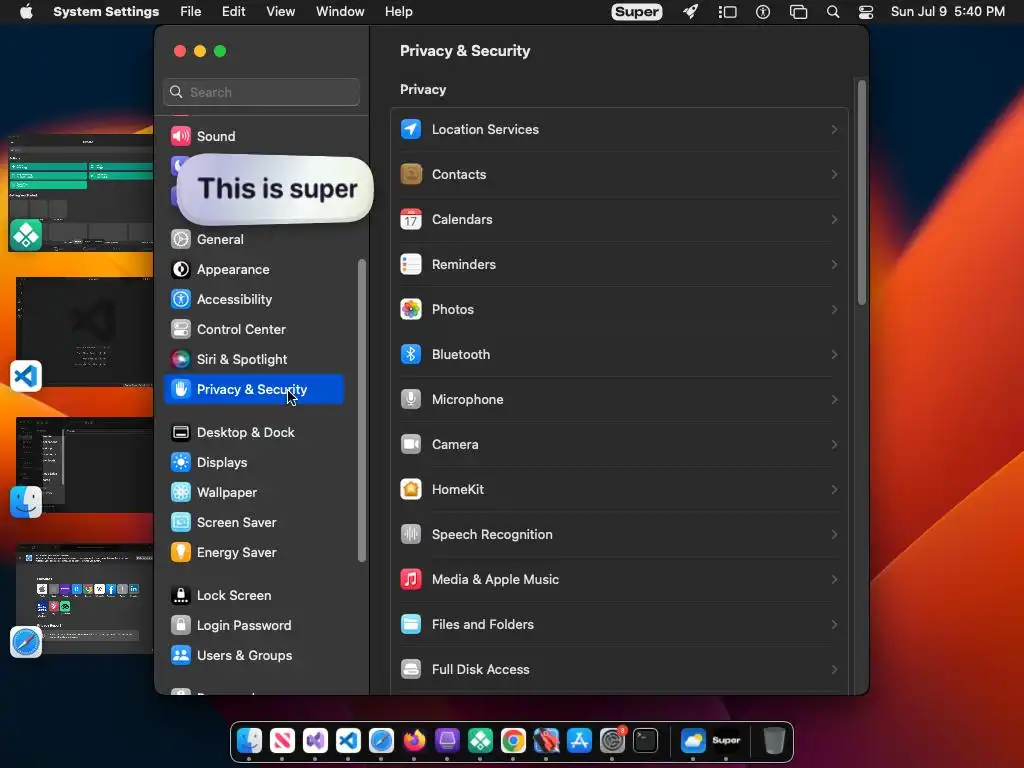Select Sound in the sidebar
Image resolution: width=1024 pixels, height=768 pixels.
tap(253, 136)
